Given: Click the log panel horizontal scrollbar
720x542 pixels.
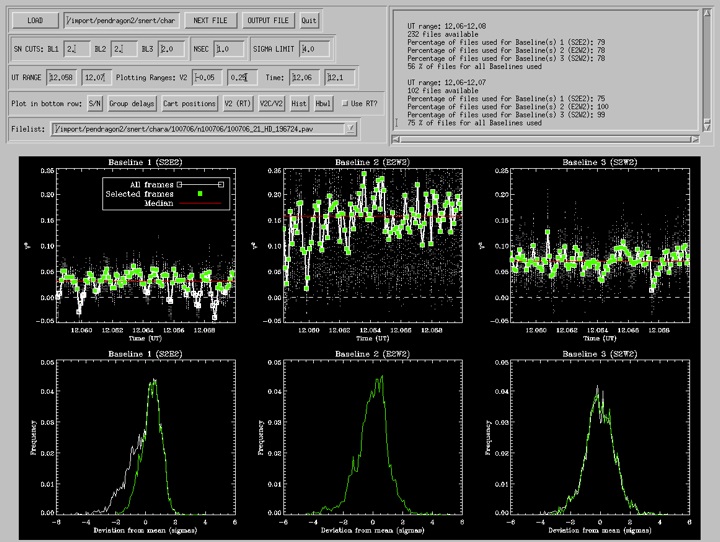Looking at the screenshot, I should coord(546,139).
